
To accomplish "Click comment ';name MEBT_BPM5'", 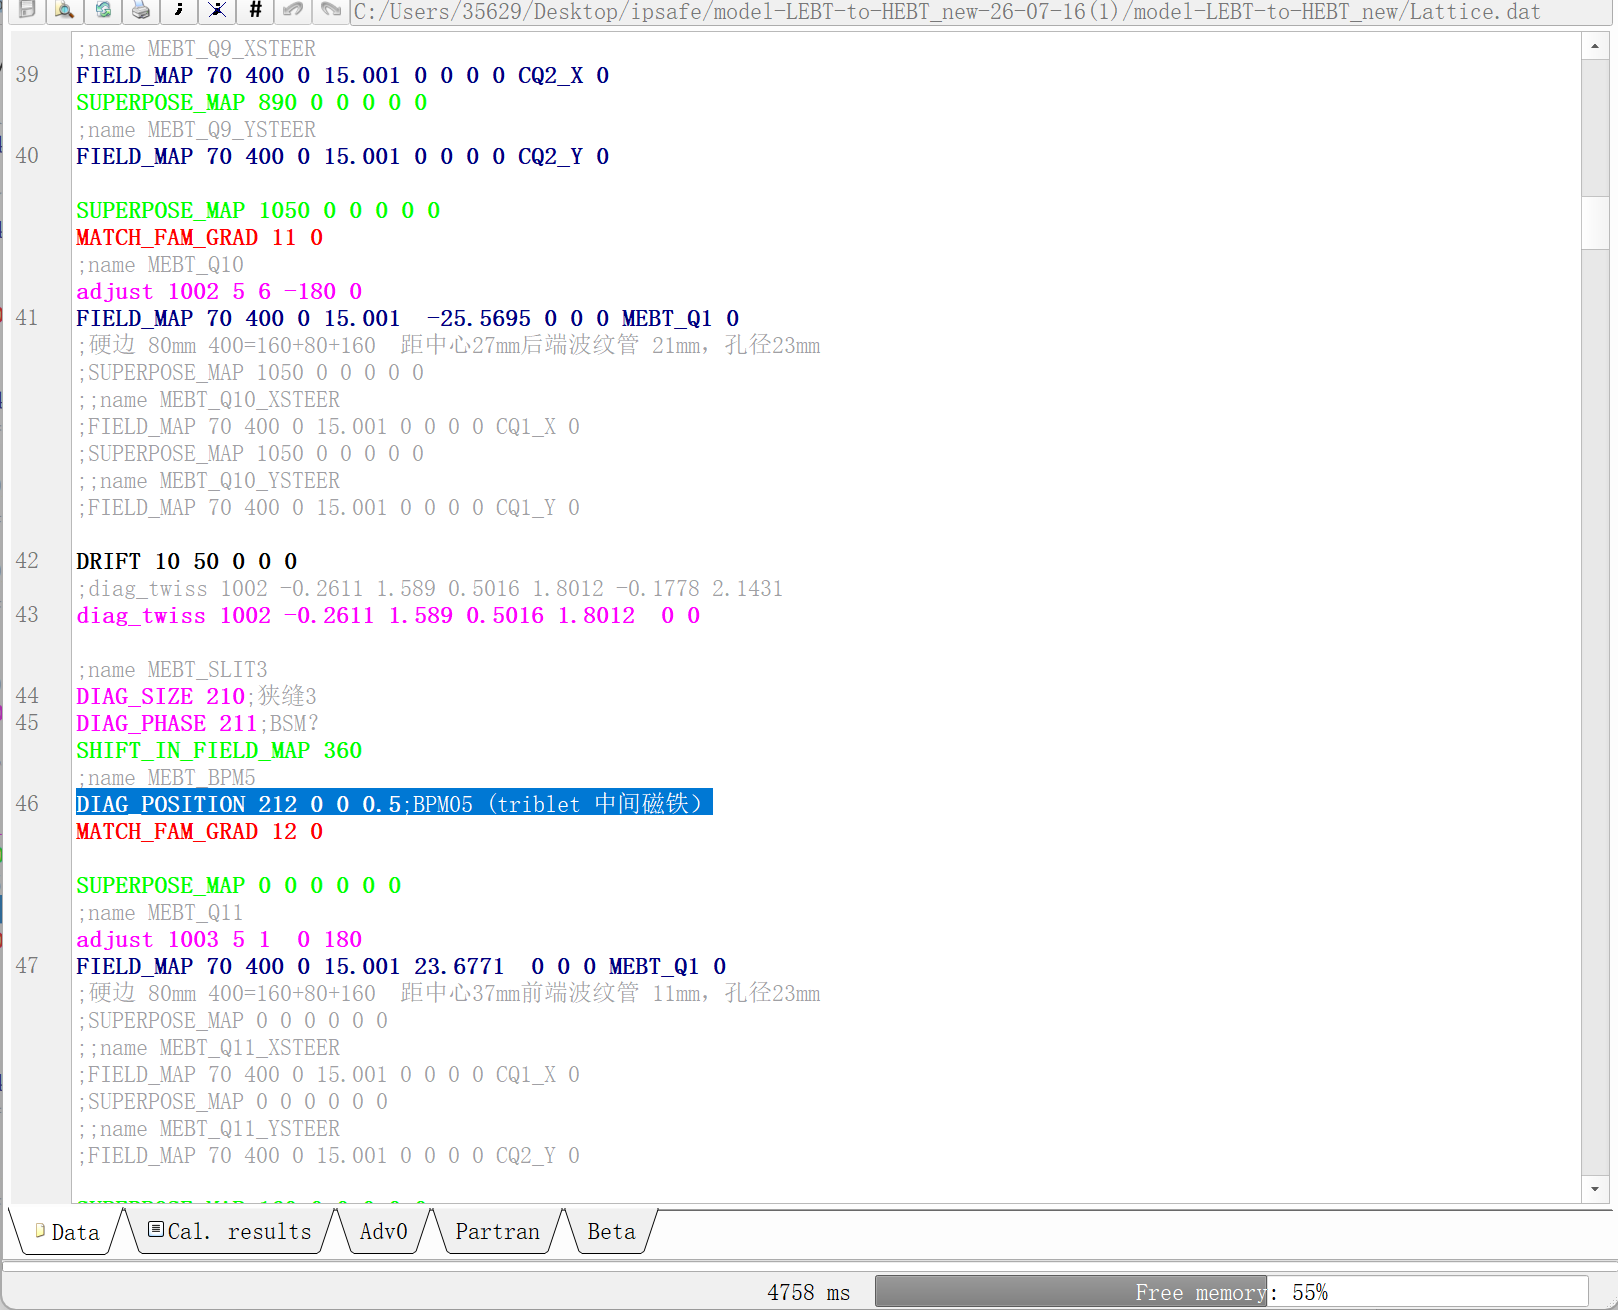I will pyautogui.click(x=166, y=777).
